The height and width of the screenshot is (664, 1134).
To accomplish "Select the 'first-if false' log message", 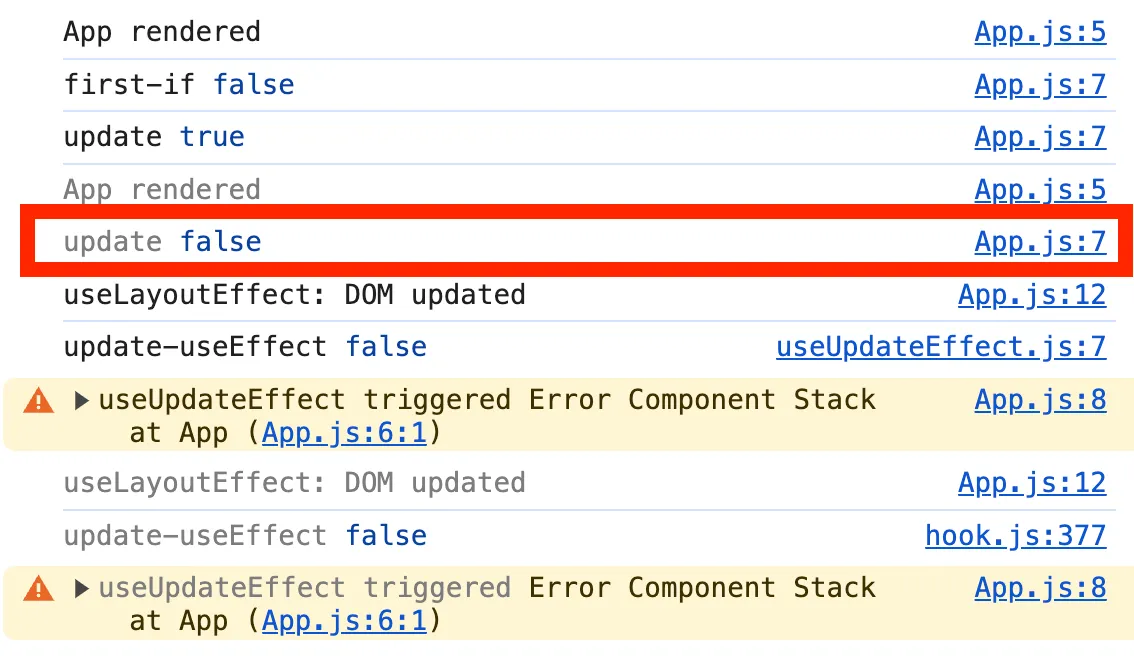I will coord(179,85).
